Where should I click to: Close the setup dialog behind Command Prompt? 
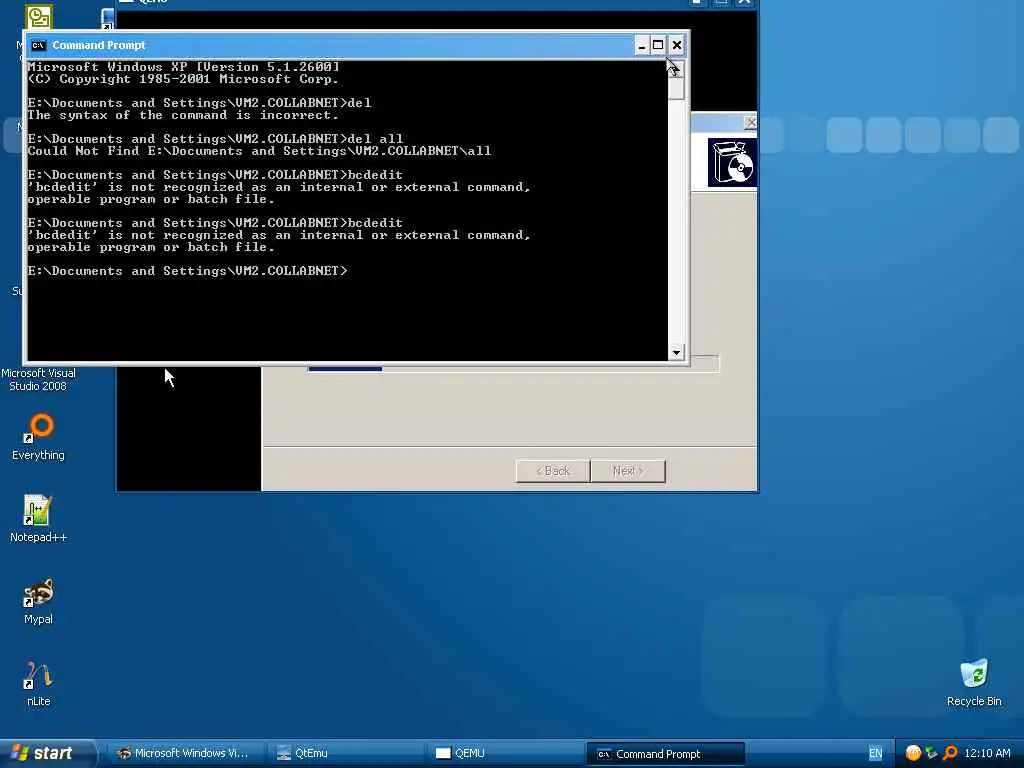click(750, 122)
